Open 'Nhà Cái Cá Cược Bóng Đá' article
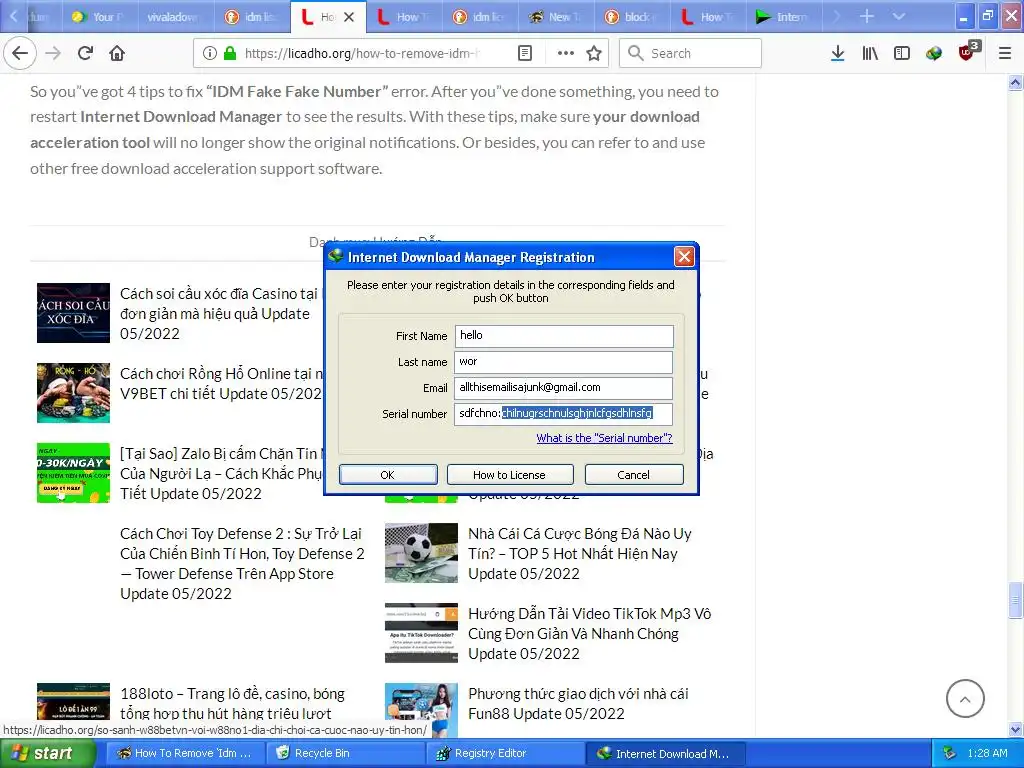This screenshot has height=768, width=1024. coord(580,554)
